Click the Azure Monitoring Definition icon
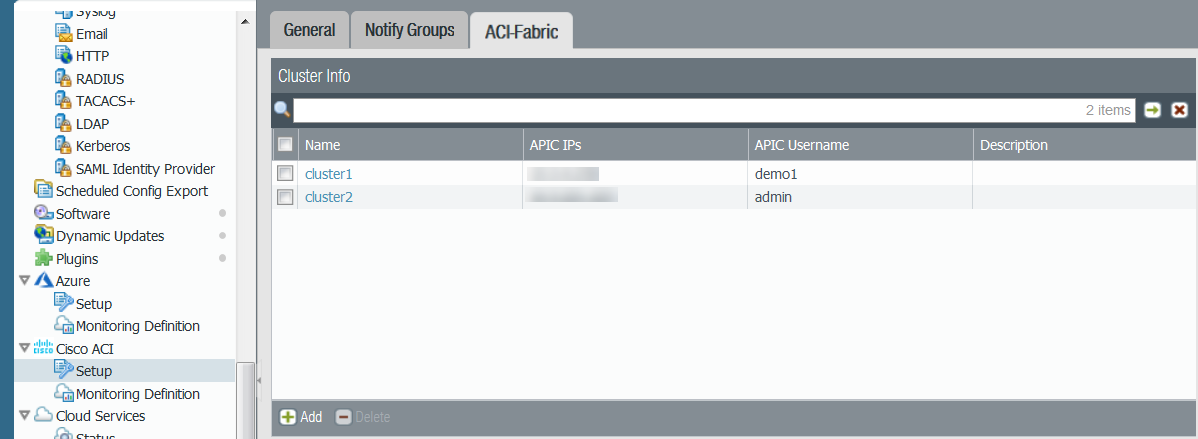 click(x=64, y=326)
